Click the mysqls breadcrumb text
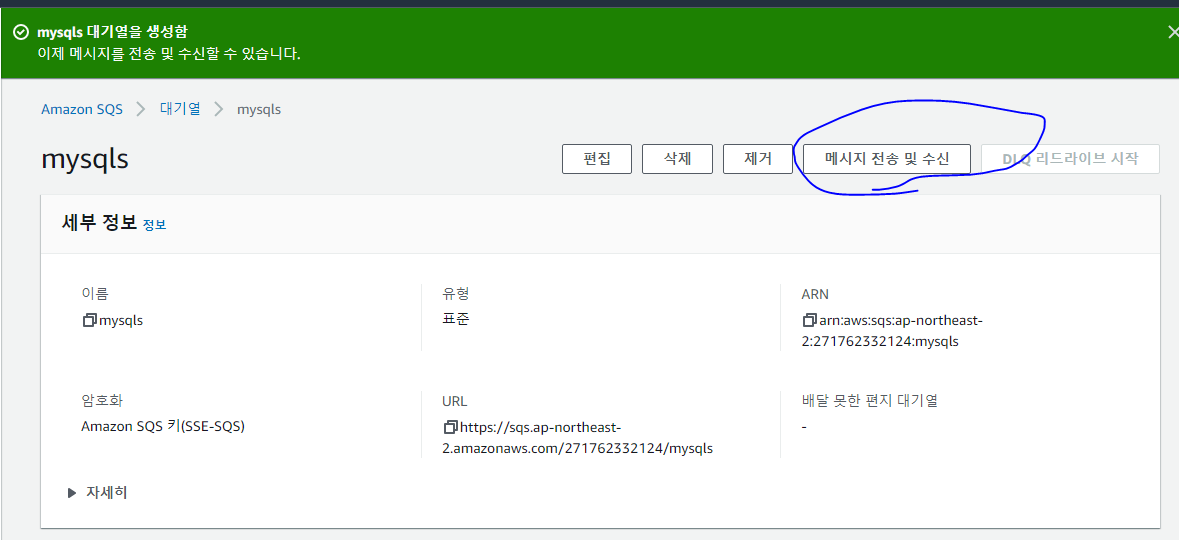The width and height of the screenshot is (1179, 540). click(259, 109)
